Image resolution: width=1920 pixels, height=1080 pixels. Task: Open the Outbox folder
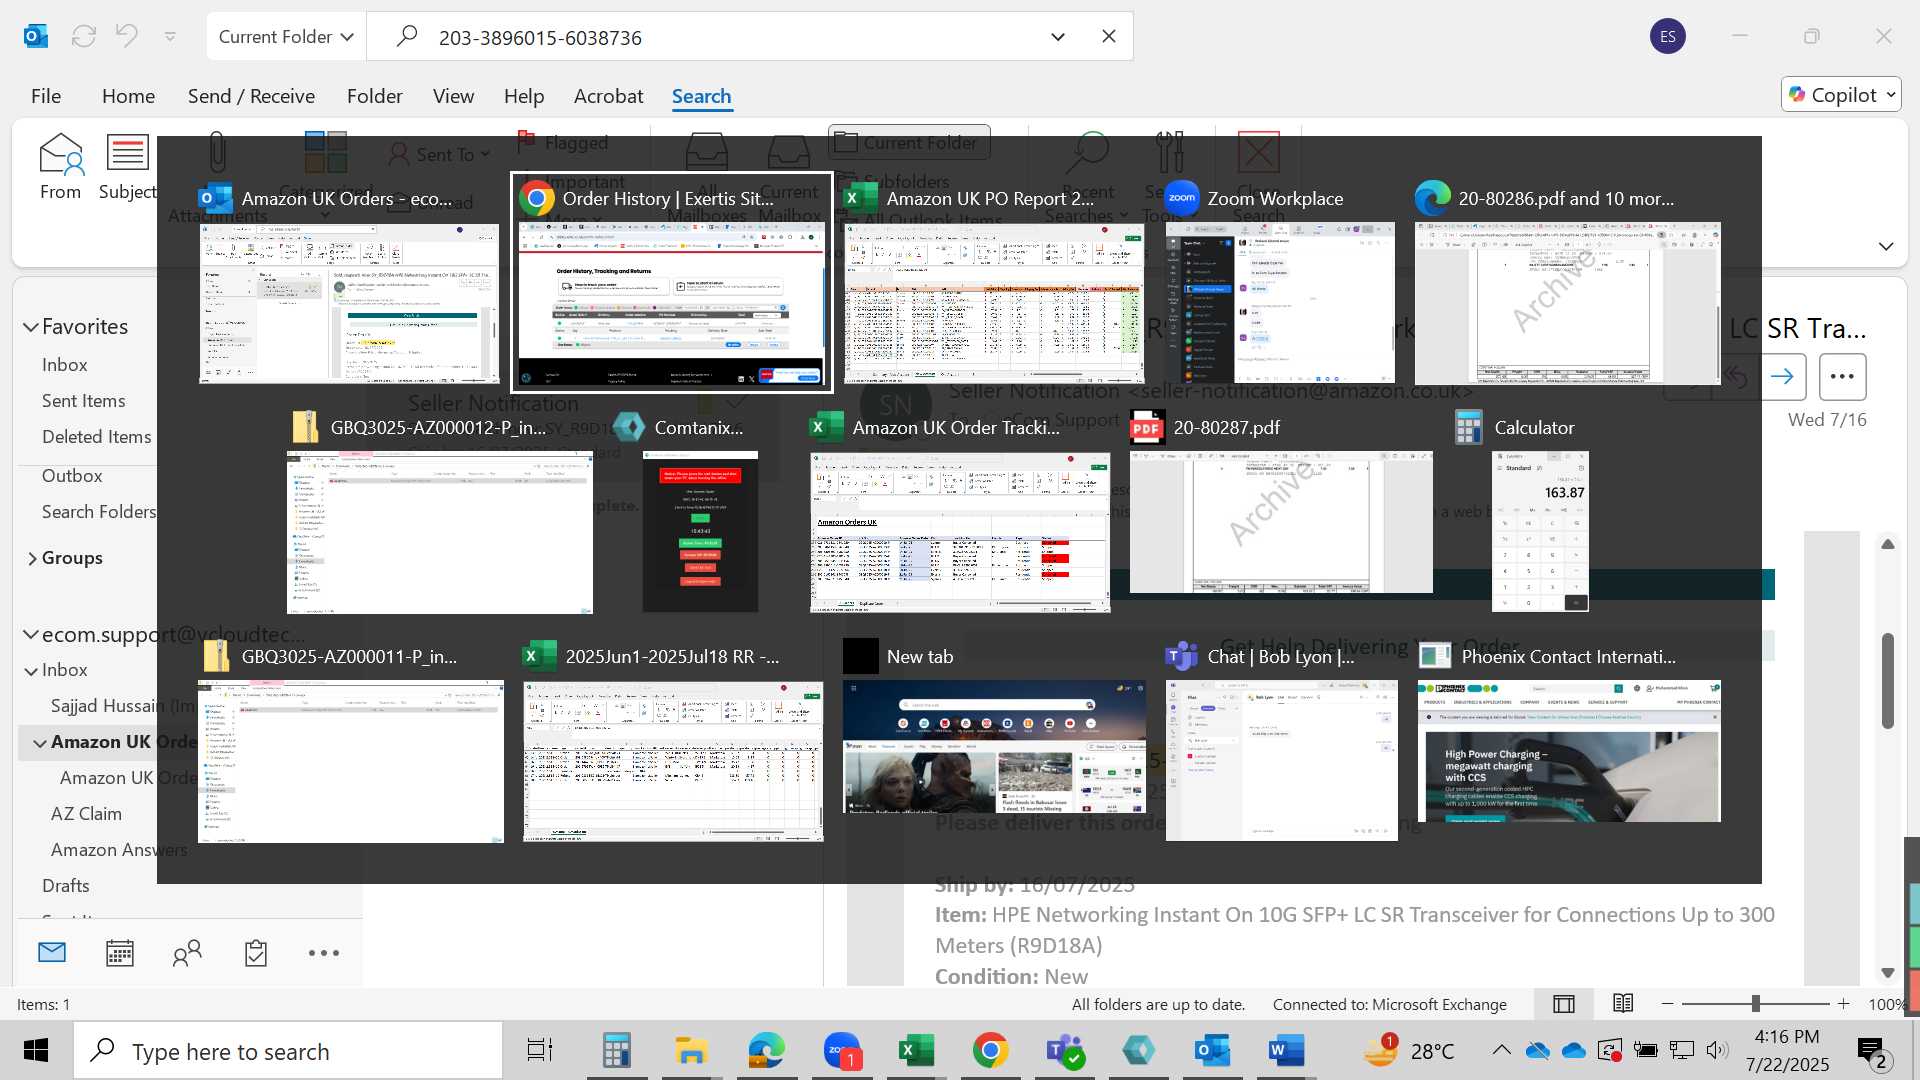coord(72,476)
